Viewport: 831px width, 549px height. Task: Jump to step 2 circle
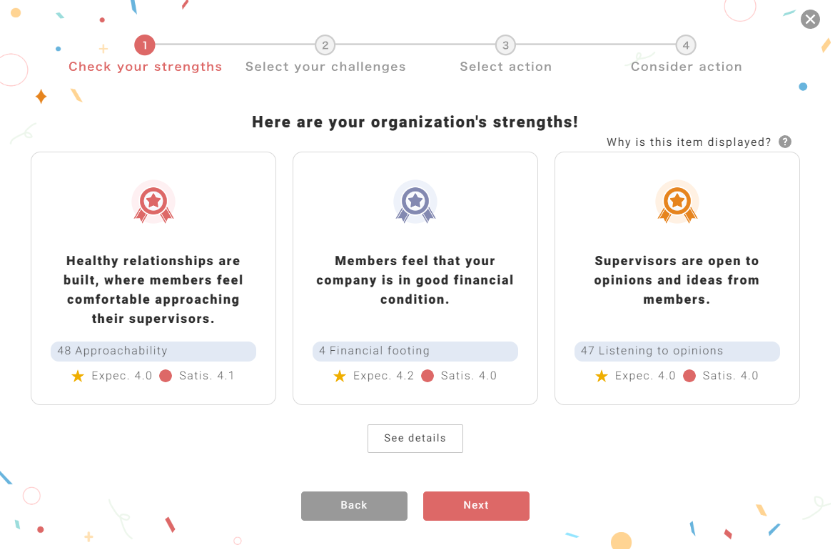(x=325, y=45)
